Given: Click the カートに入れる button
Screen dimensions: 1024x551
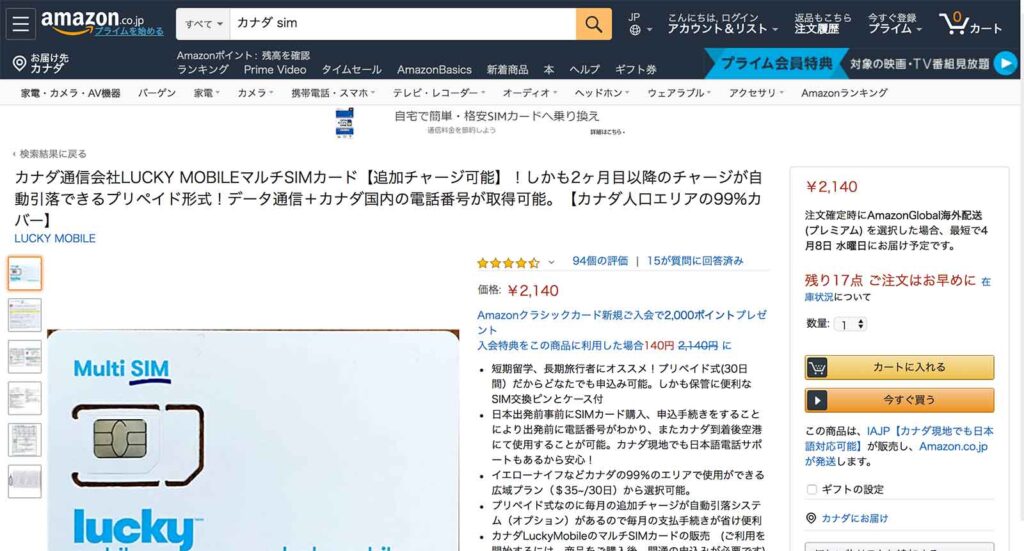Looking at the screenshot, I should click(899, 367).
